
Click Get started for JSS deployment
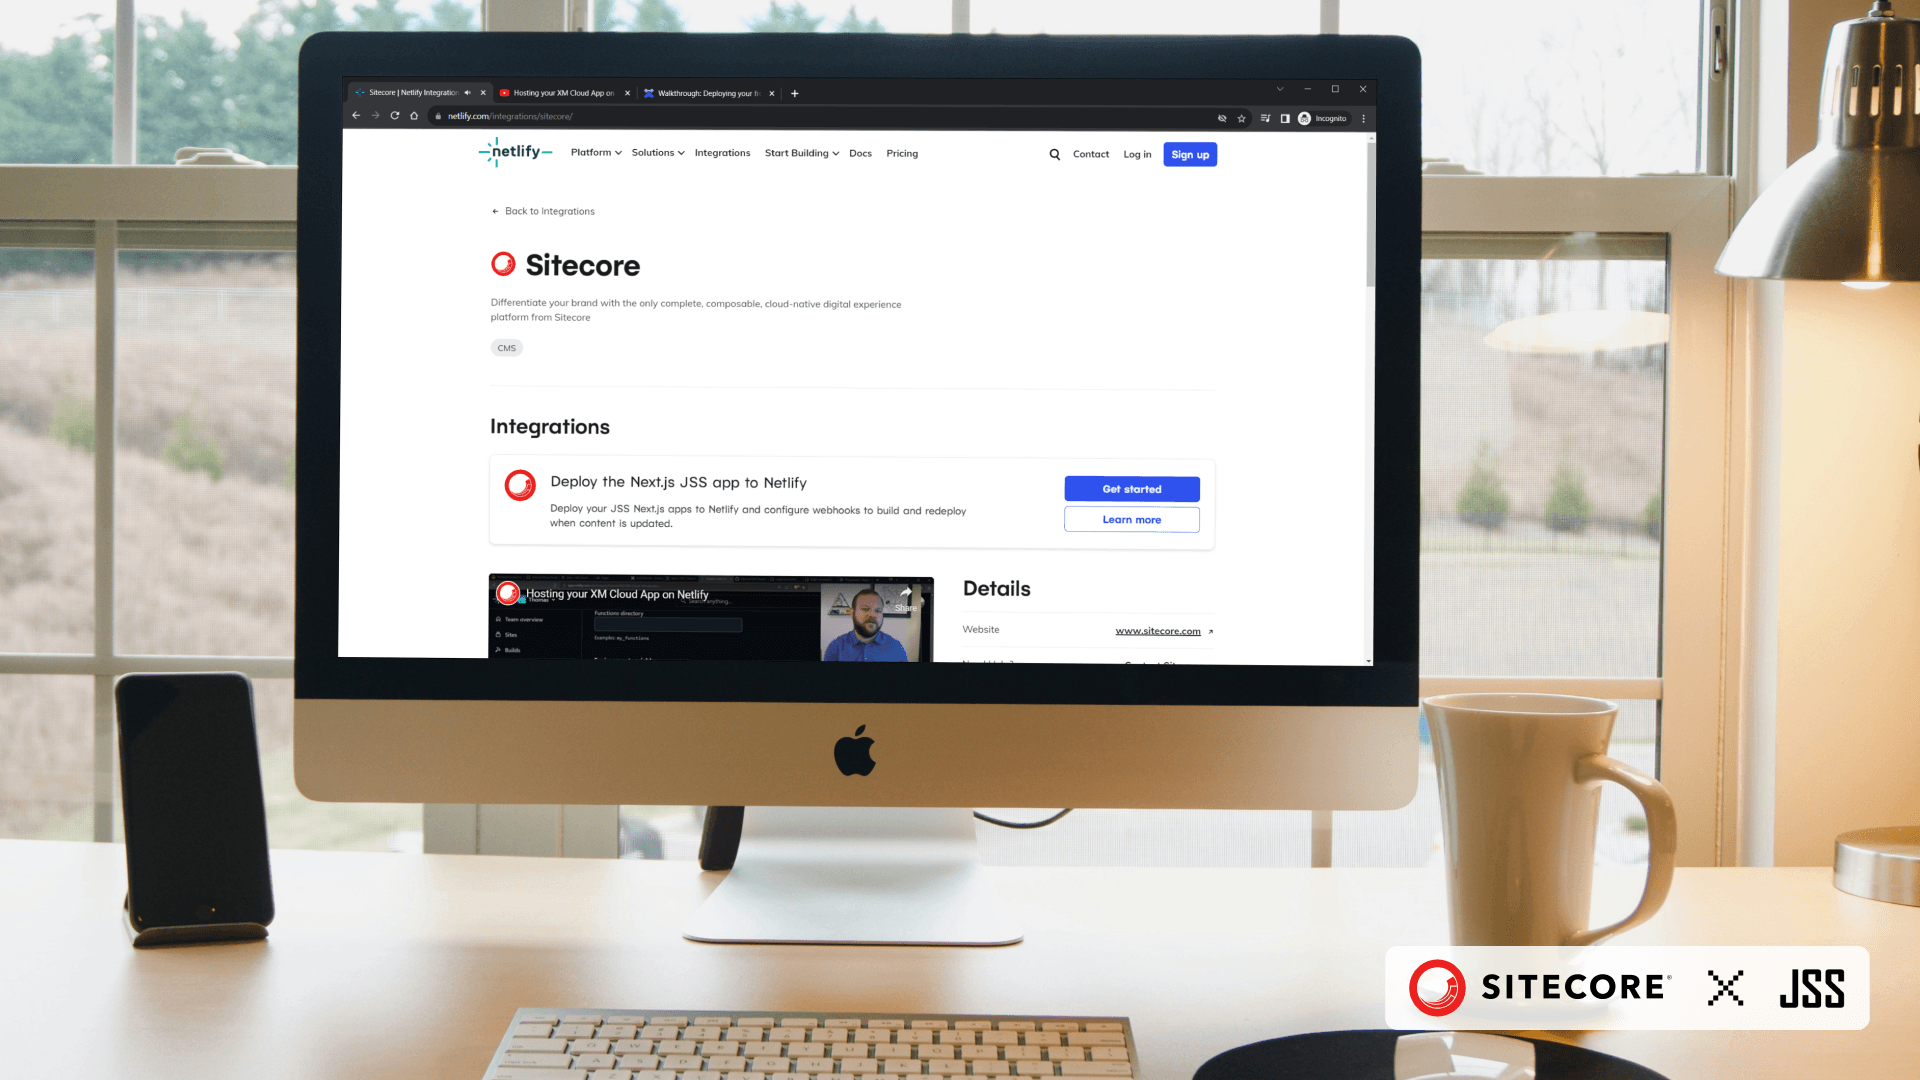[x=1131, y=488]
